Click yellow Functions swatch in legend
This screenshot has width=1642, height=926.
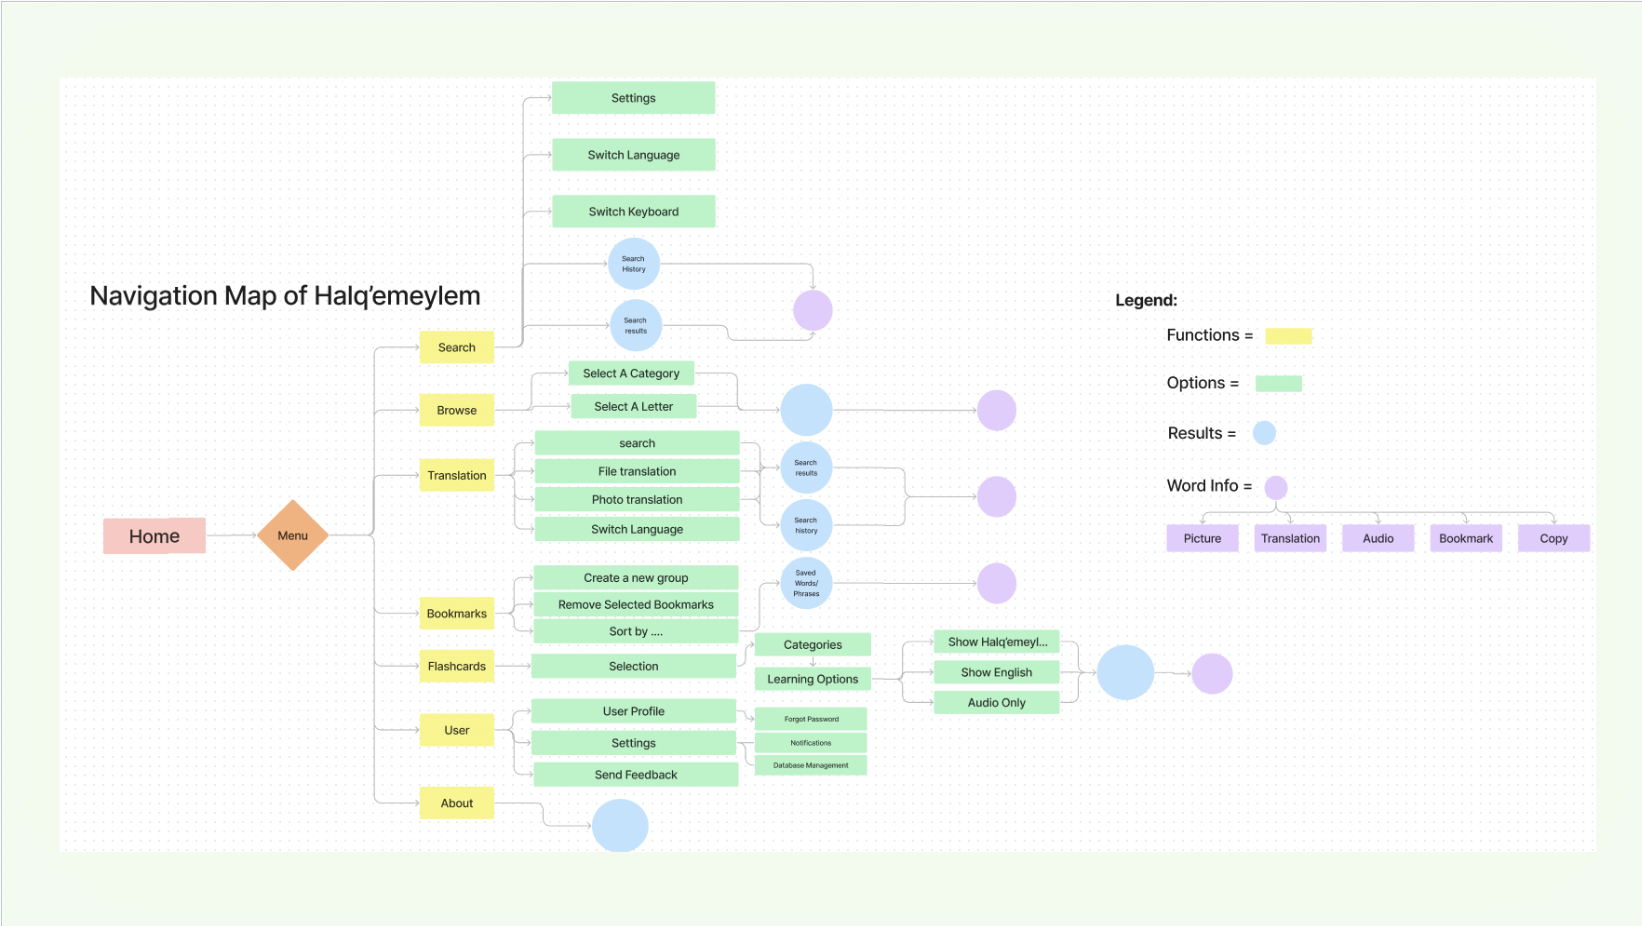1289,336
